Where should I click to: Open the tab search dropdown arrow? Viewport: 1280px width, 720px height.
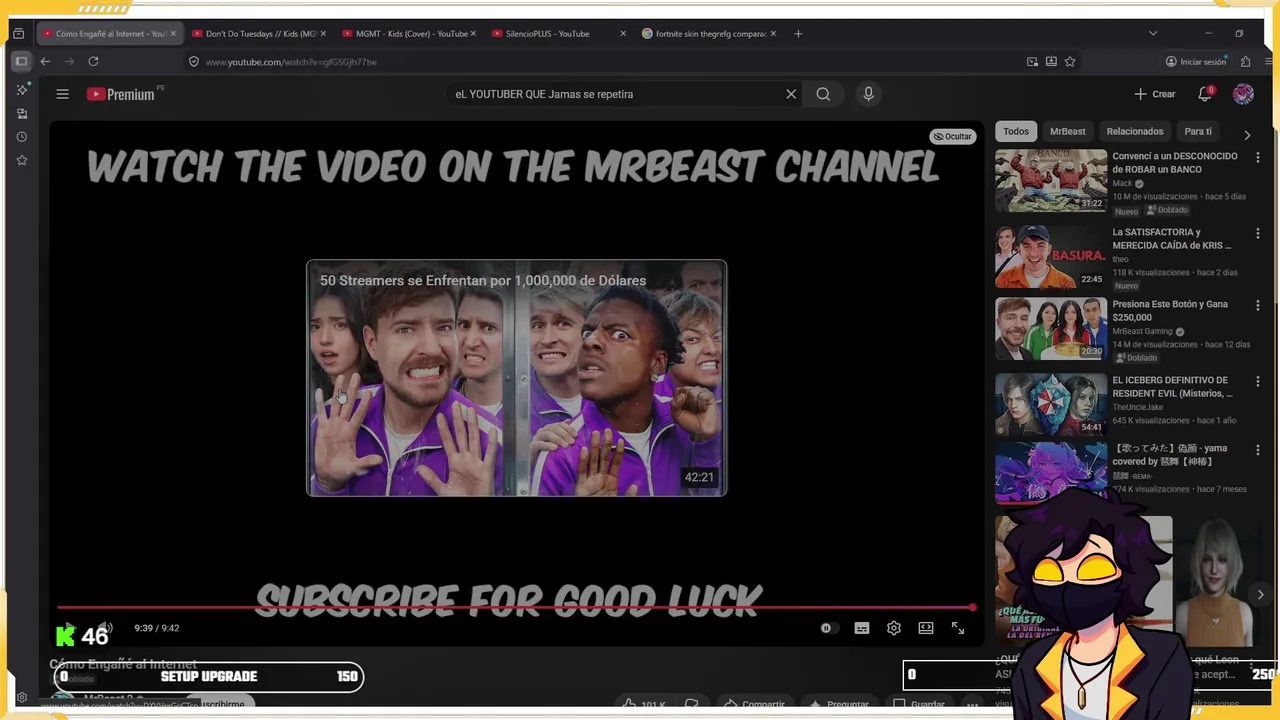coord(1153,33)
